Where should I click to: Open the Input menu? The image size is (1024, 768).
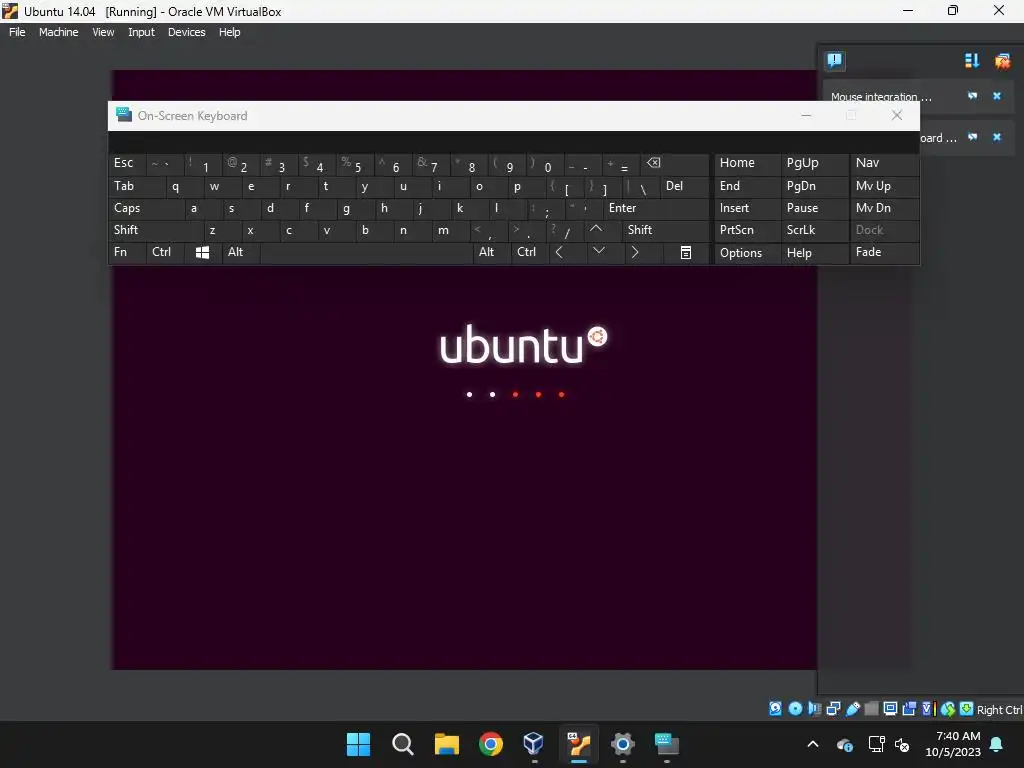[141, 32]
